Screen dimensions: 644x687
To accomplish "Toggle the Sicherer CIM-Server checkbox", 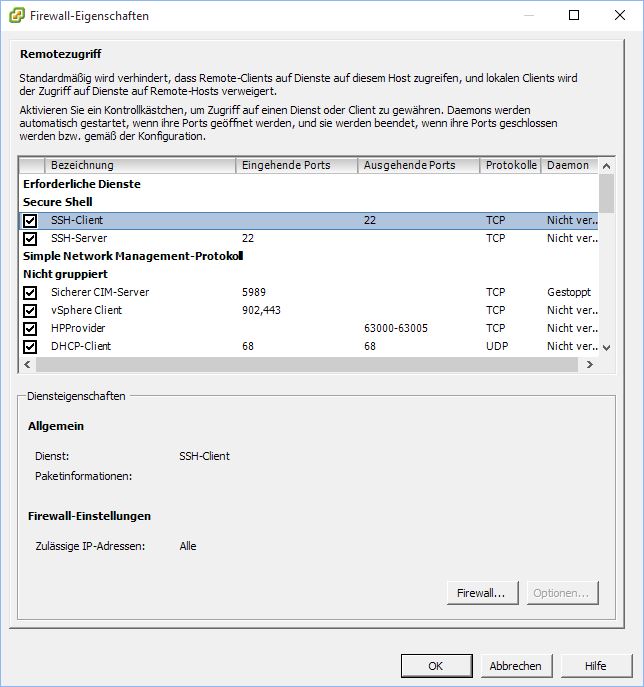I will pyautogui.click(x=30, y=292).
